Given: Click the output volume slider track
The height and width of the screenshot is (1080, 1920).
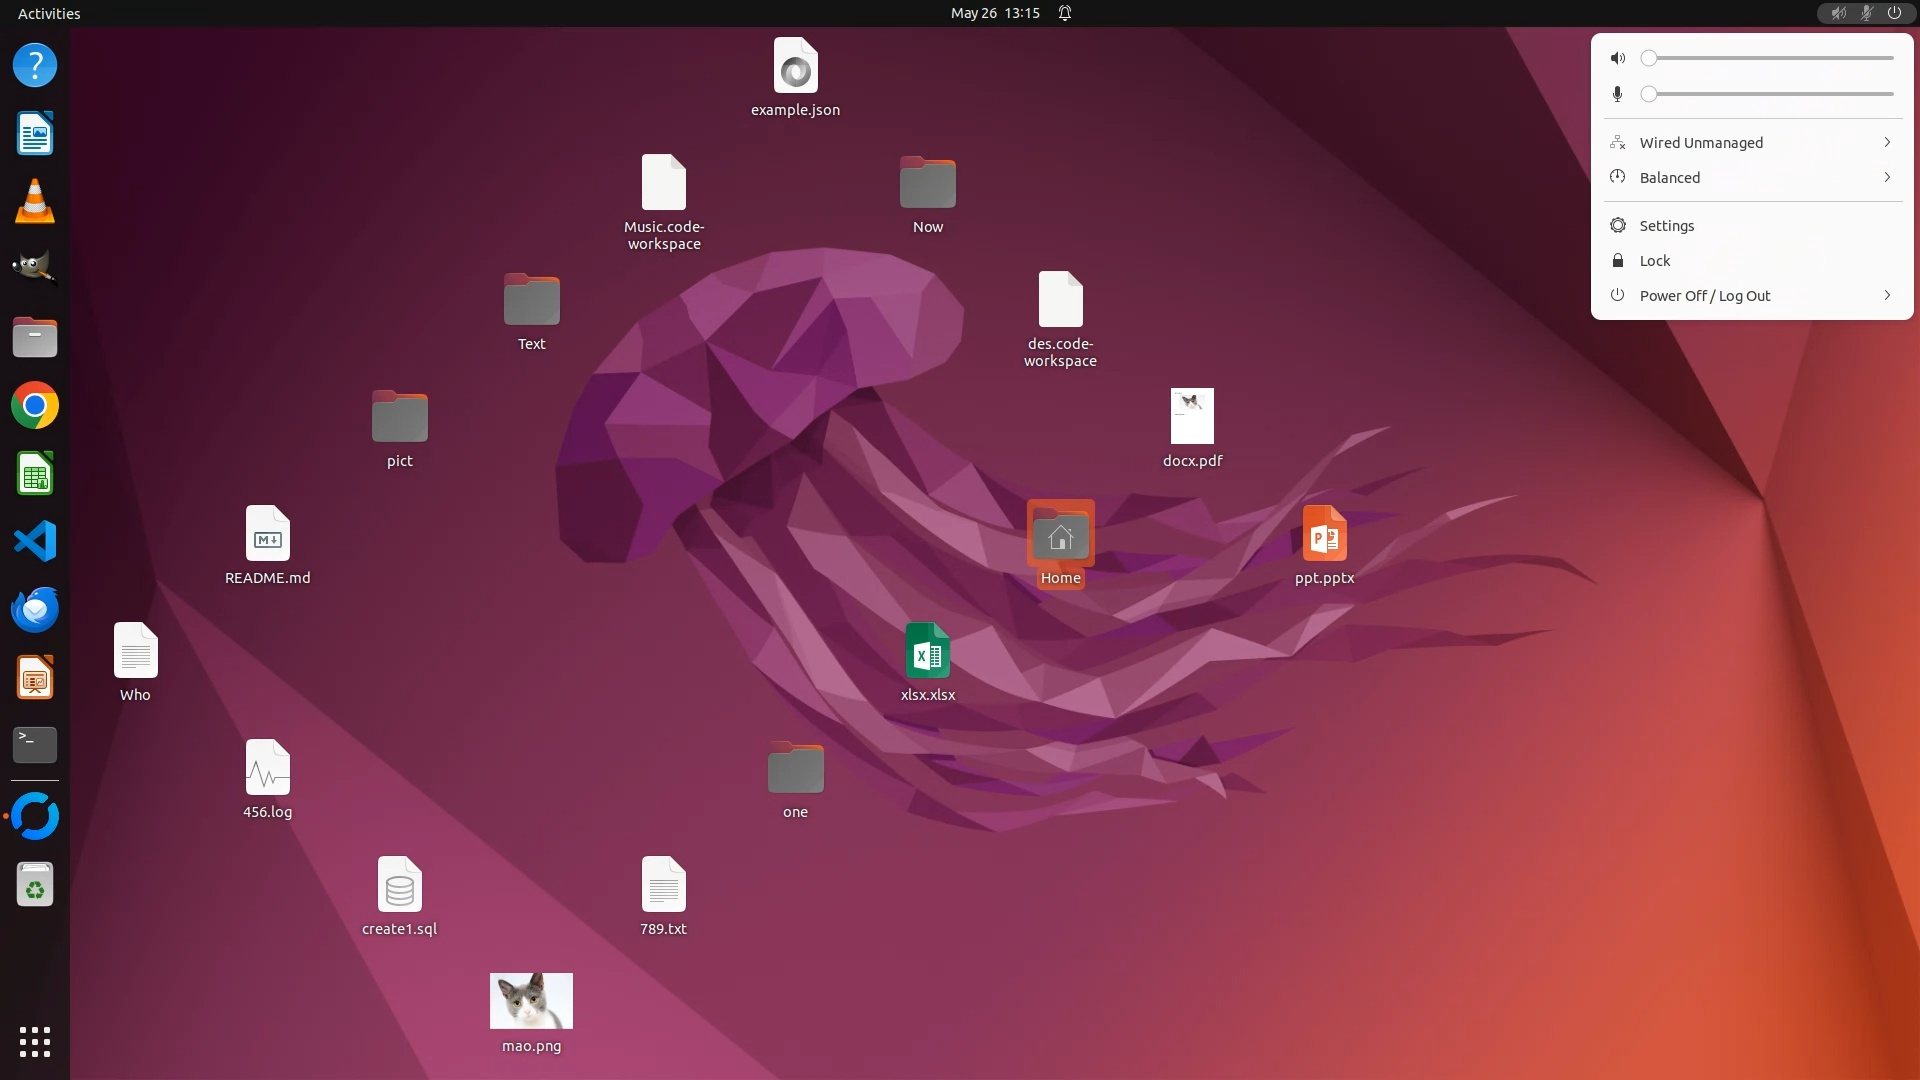Looking at the screenshot, I should coord(1770,58).
